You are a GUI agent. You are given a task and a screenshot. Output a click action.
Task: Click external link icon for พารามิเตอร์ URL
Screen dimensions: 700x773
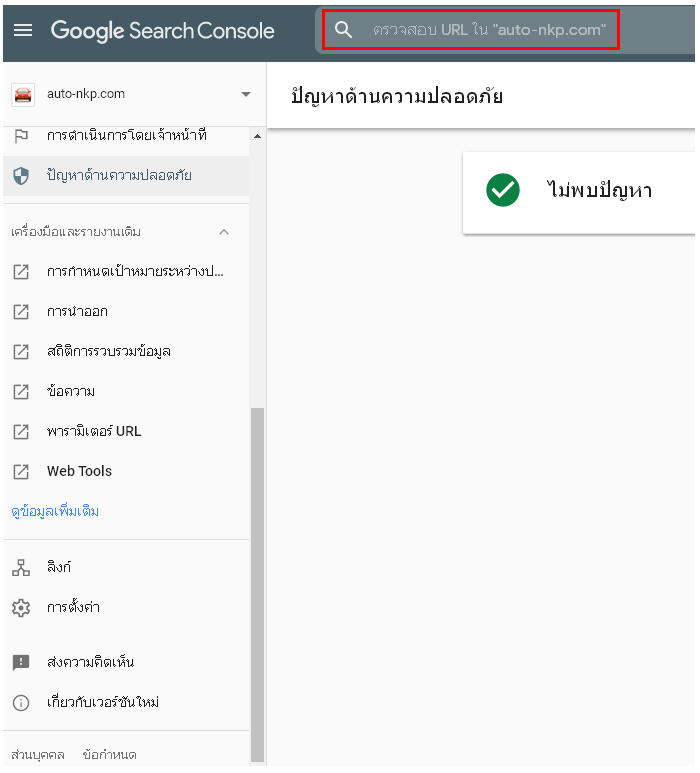21,431
